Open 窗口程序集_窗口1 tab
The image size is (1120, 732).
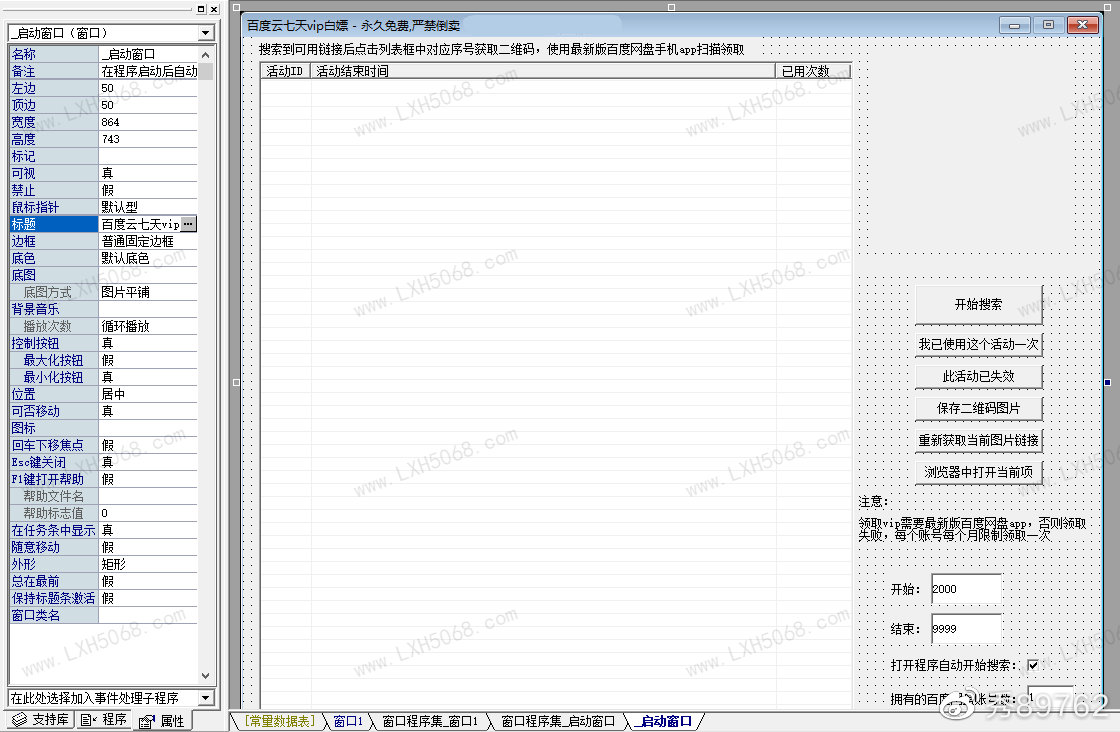pos(430,721)
